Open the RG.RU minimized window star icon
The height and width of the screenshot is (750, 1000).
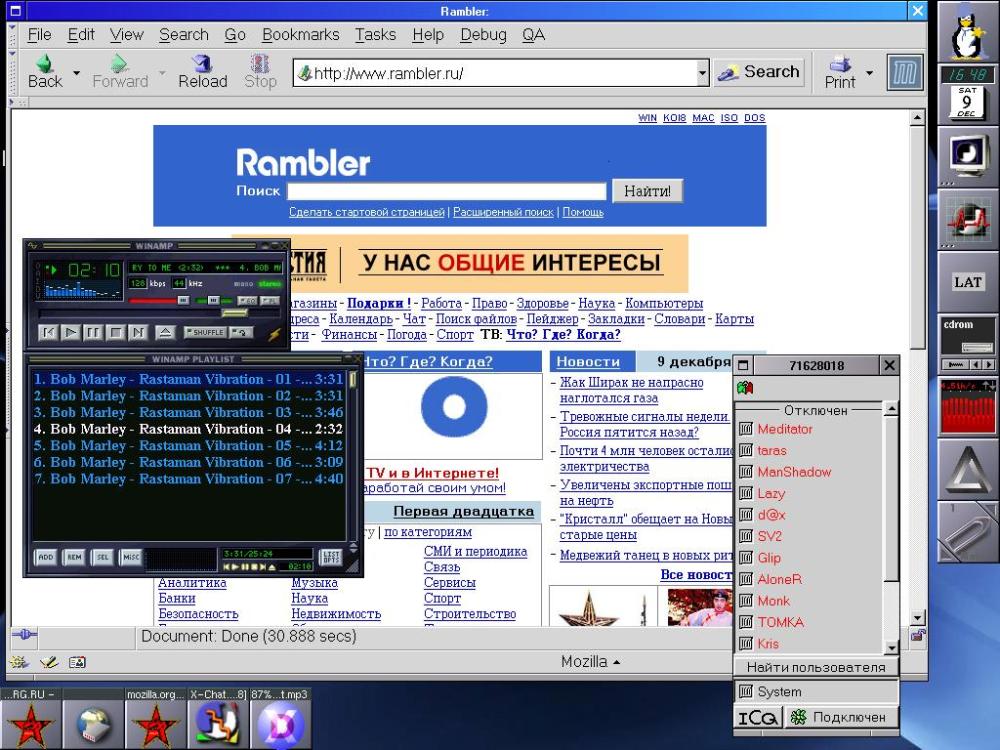pos(30,725)
